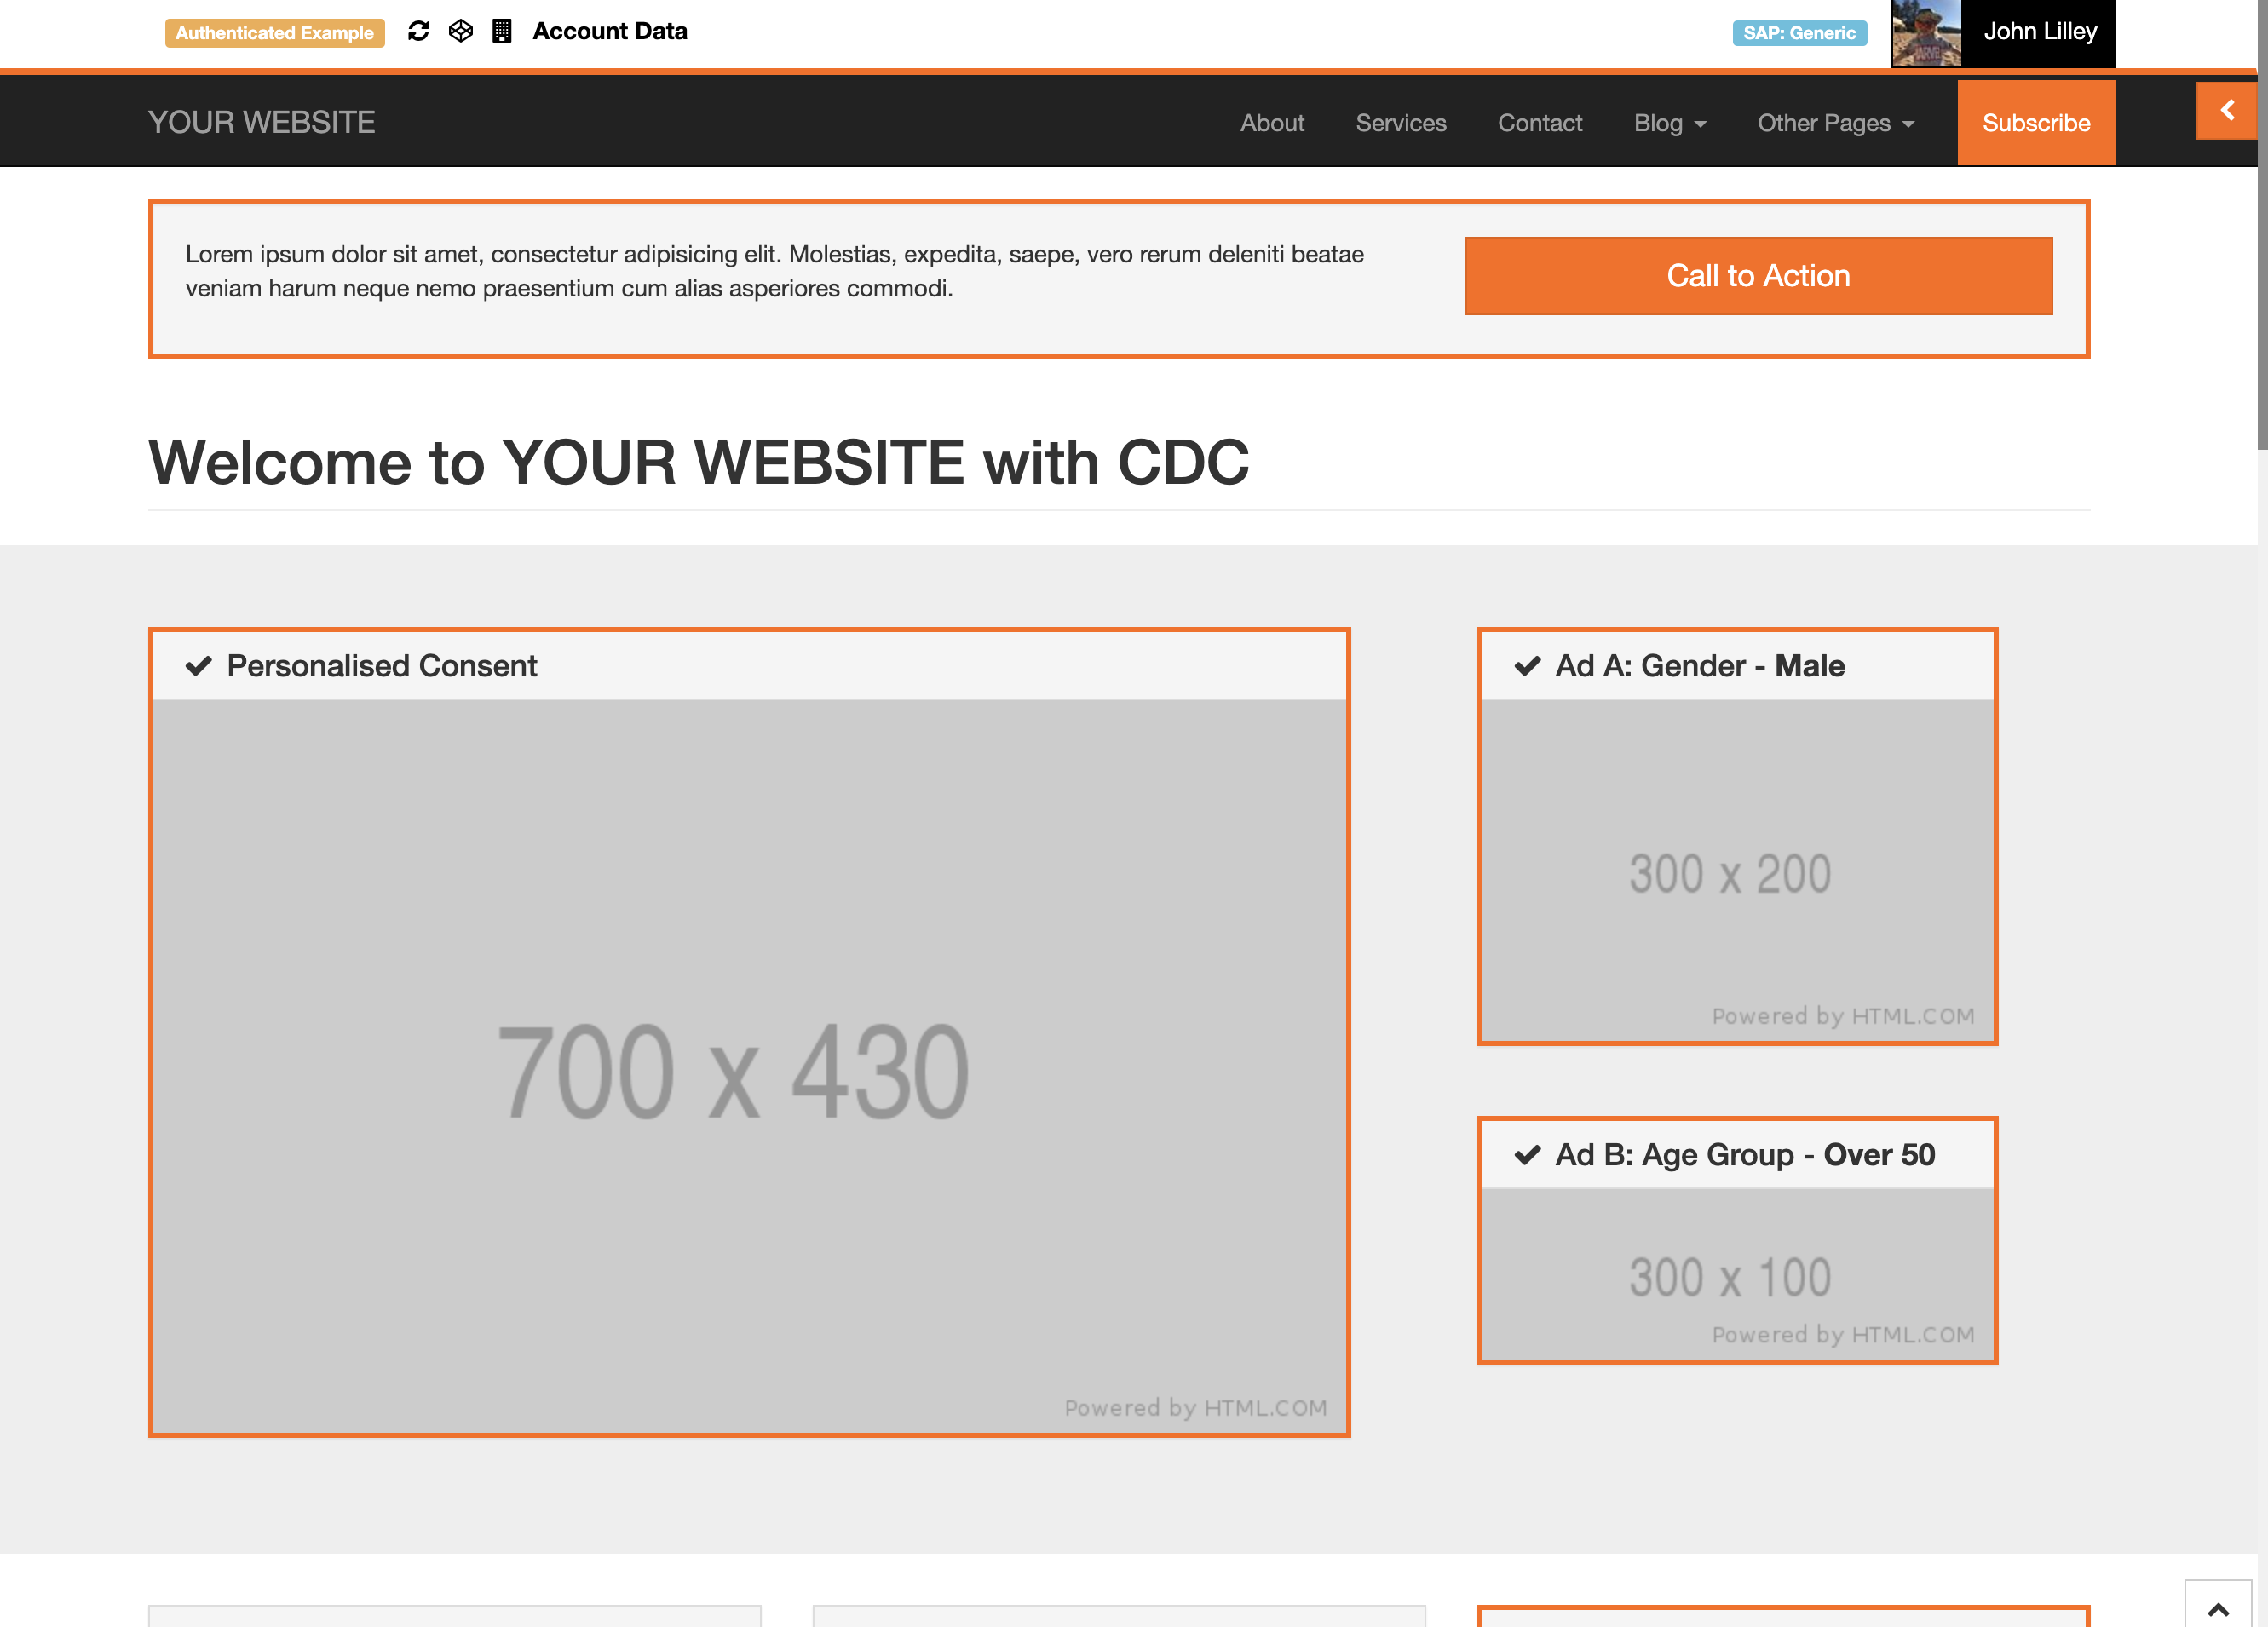Click the YOUR WEBSITE brand link
The height and width of the screenshot is (1627, 2268).
pyautogui.click(x=262, y=122)
